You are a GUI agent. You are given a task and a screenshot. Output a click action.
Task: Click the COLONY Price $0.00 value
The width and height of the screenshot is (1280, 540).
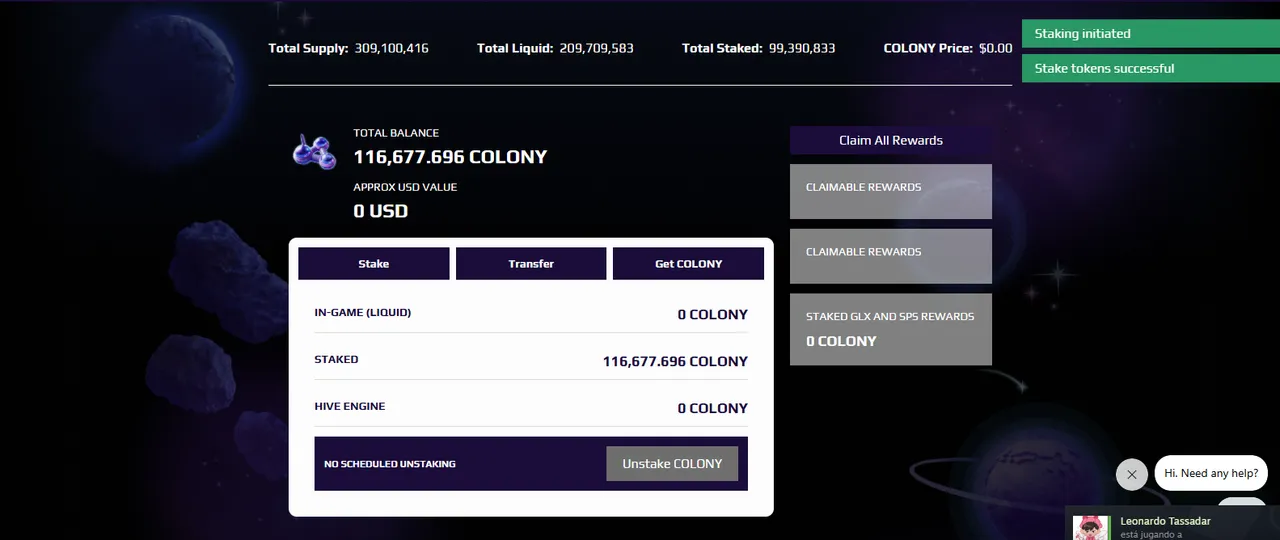point(995,48)
